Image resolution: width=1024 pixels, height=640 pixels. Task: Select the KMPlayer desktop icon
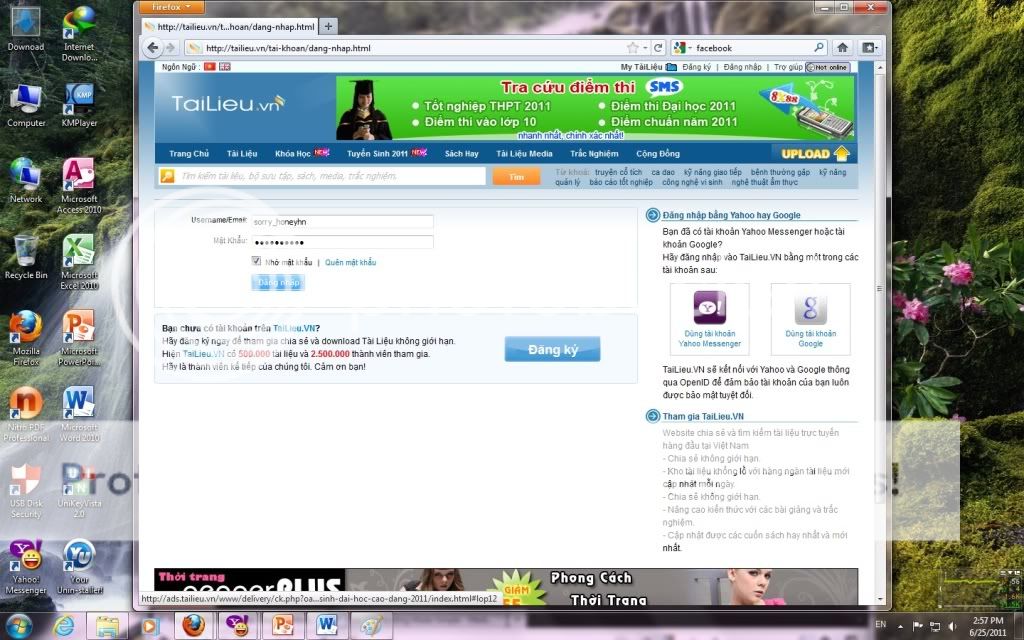tap(79, 106)
